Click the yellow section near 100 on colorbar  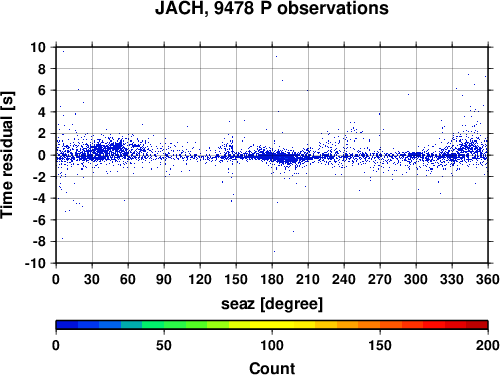272,325
